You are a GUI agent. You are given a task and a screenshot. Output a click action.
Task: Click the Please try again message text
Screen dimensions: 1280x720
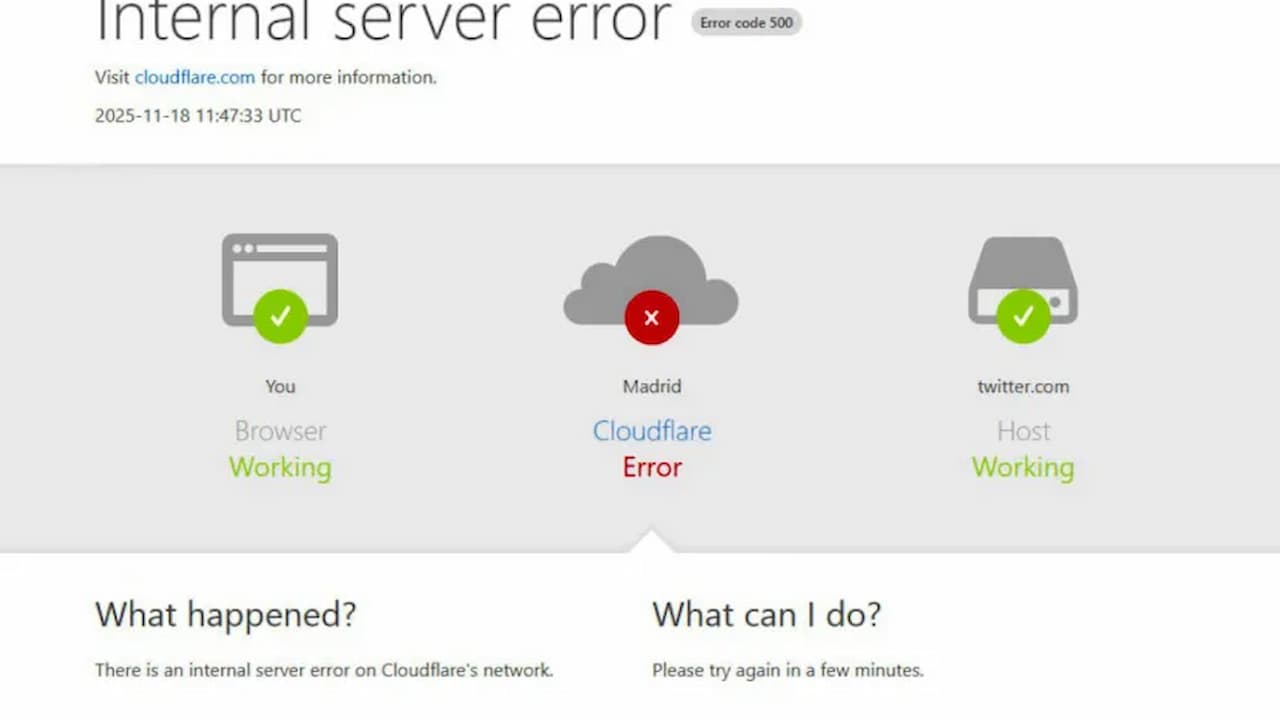click(788, 670)
